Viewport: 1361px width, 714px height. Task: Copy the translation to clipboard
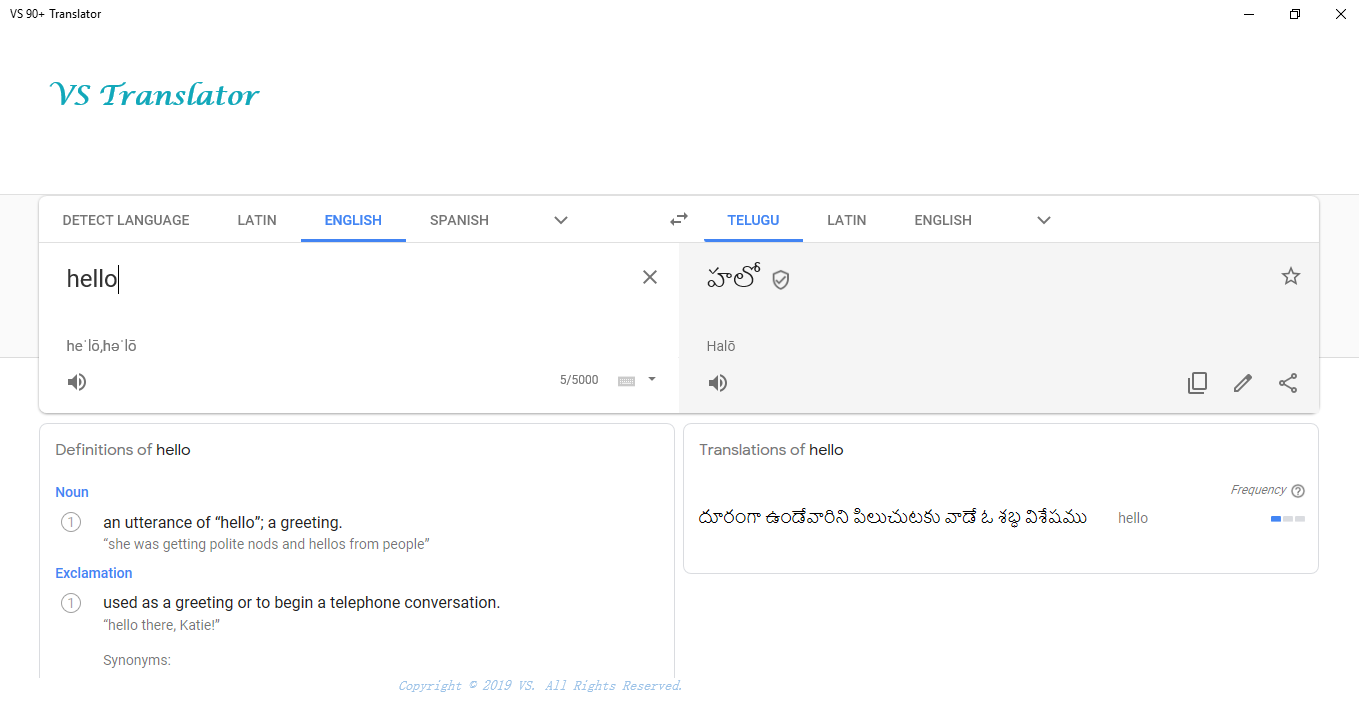pos(1197,383)
